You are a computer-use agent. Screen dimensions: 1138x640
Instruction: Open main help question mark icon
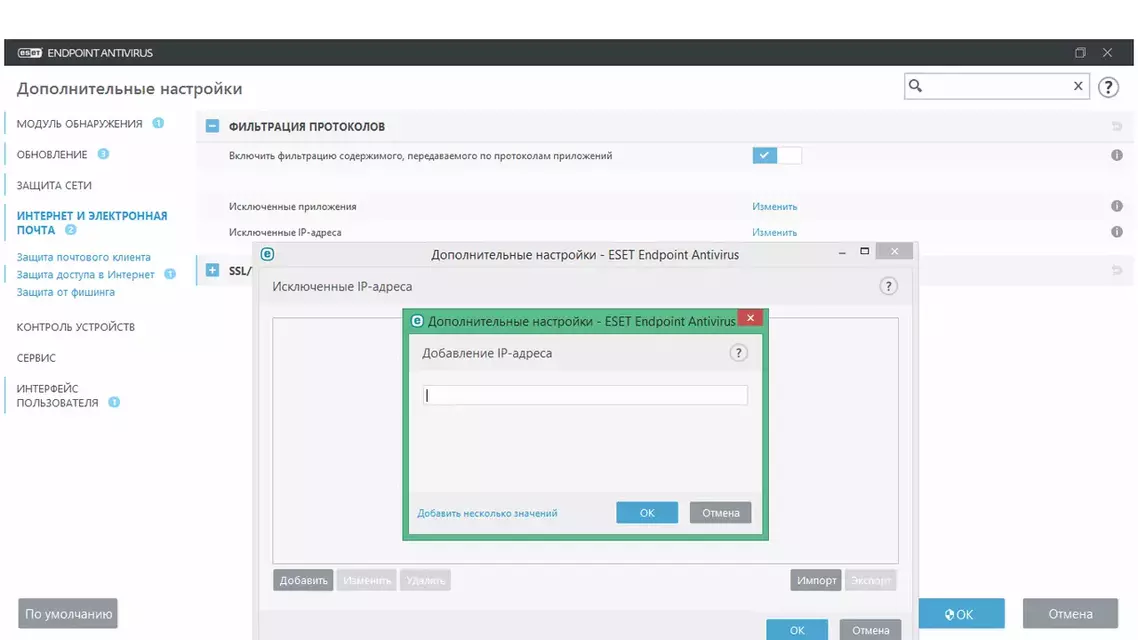pyautogui.click(x=1108, y=87)
